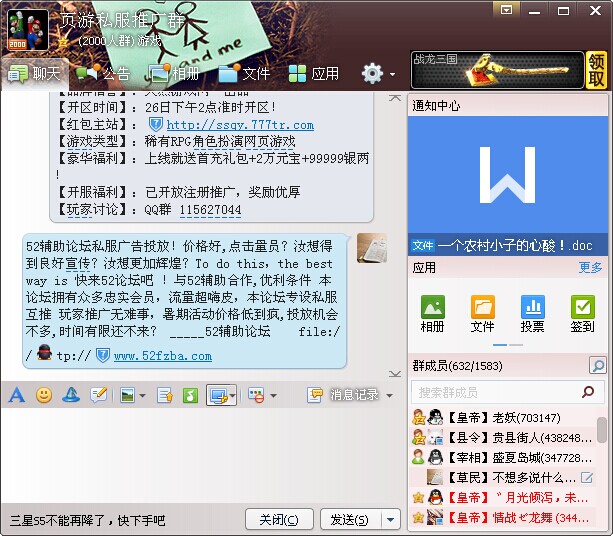Expand the send options dropdown arrow

point(391,520)
